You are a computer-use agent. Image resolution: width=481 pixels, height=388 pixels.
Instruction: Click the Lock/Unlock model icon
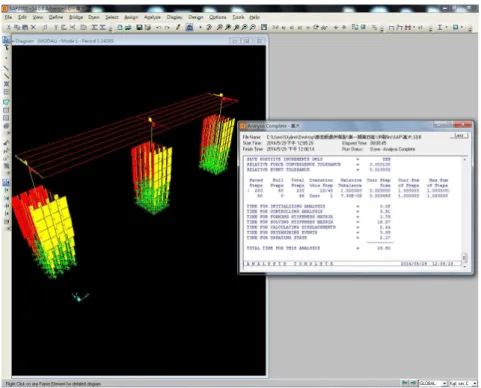click(x=189, y=27)
